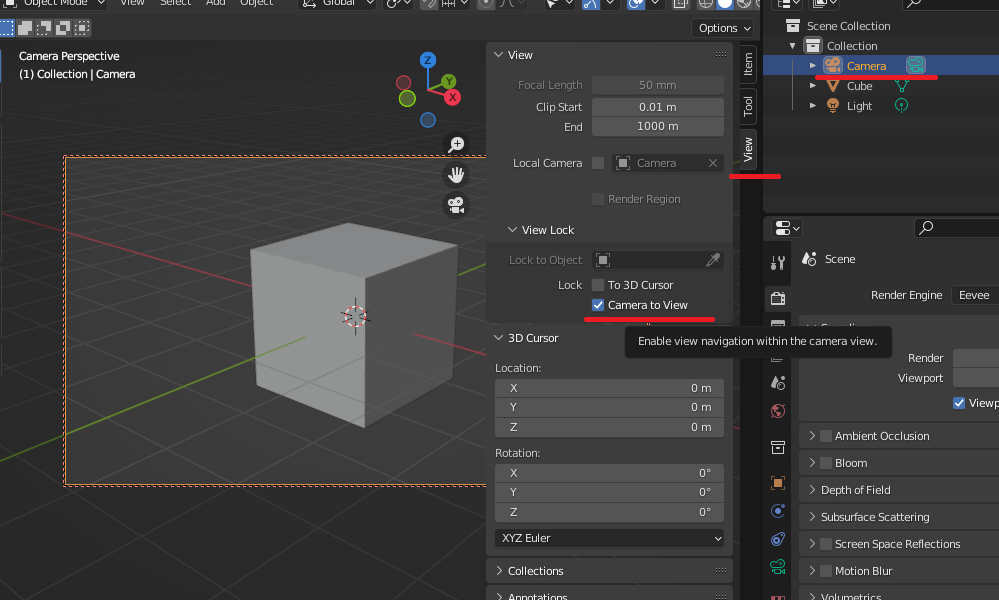Click the 3D Cursor Rotation Z field
Viewport: 999px width, 600px height.
pos(609,512)
